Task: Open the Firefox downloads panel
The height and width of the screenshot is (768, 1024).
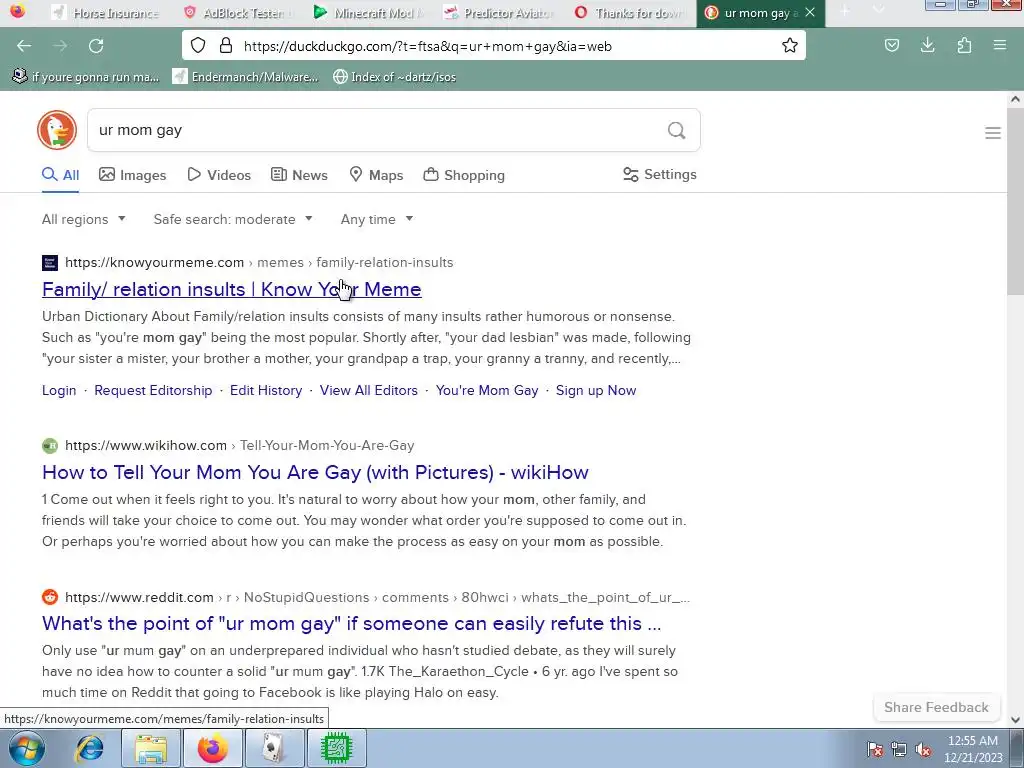Action: click(x=927, y=46)
